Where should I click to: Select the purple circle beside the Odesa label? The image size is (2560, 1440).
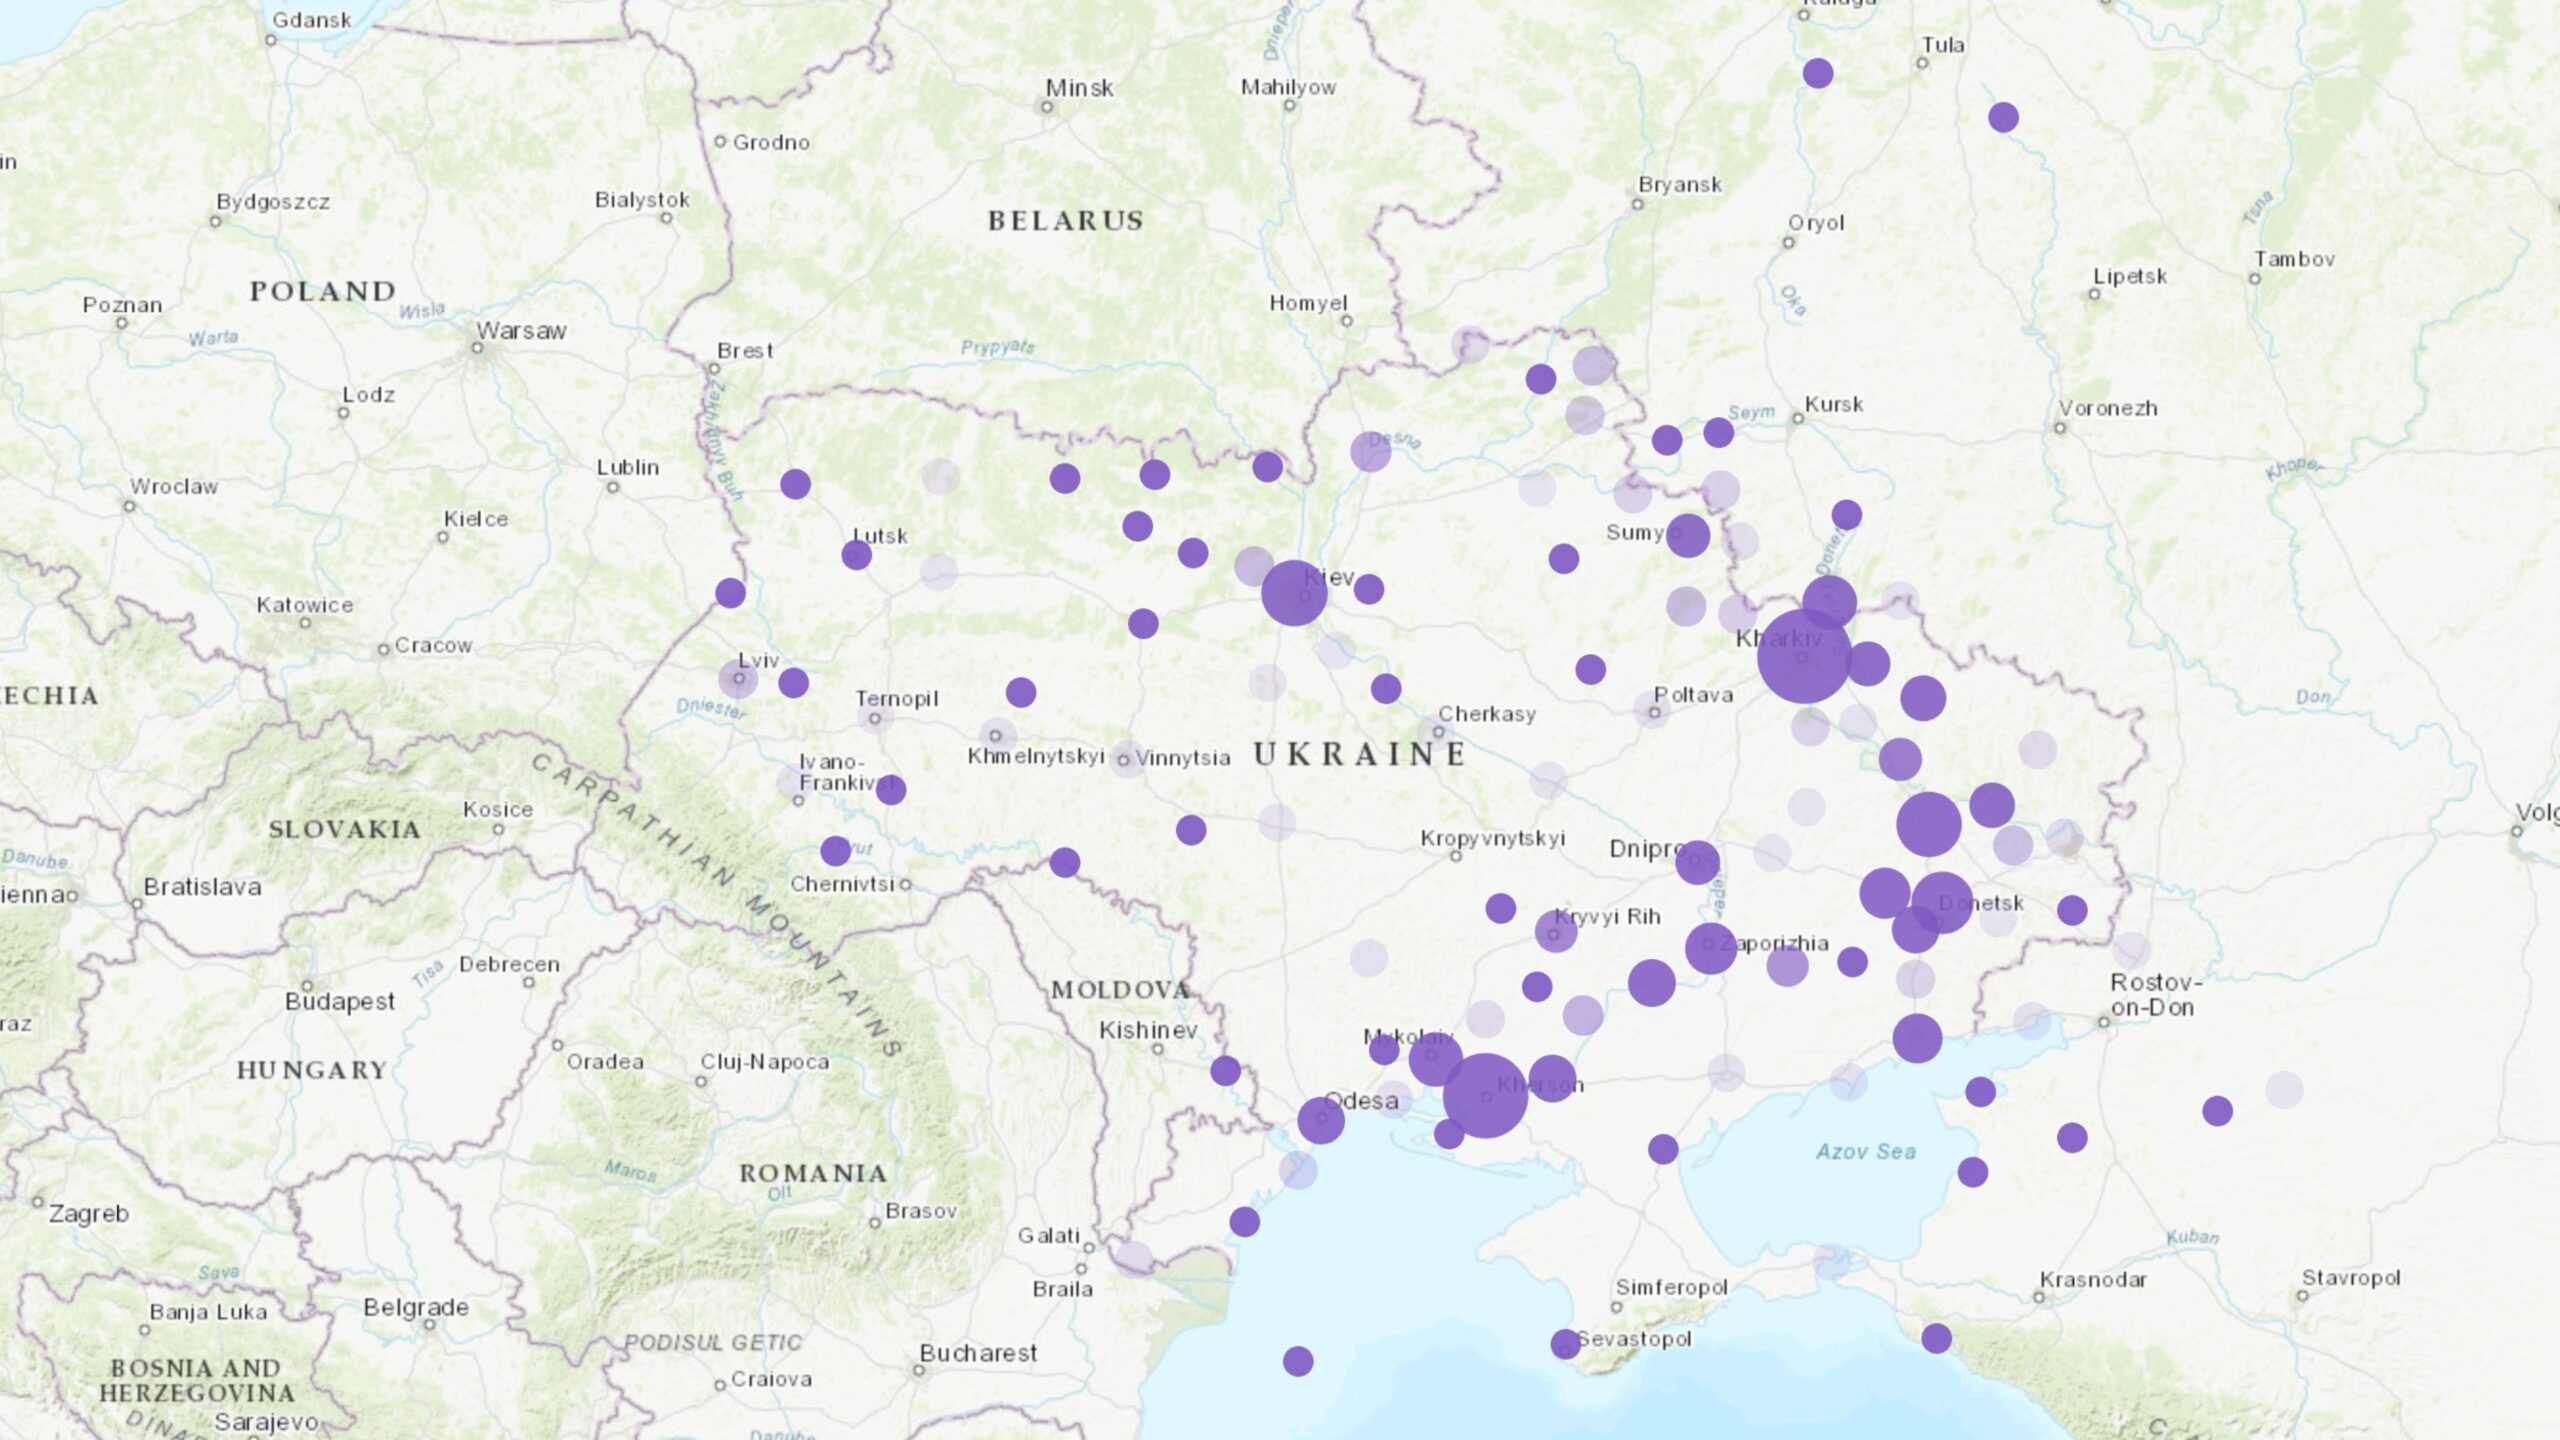pyautogui.click(x=1321, y=1120)
